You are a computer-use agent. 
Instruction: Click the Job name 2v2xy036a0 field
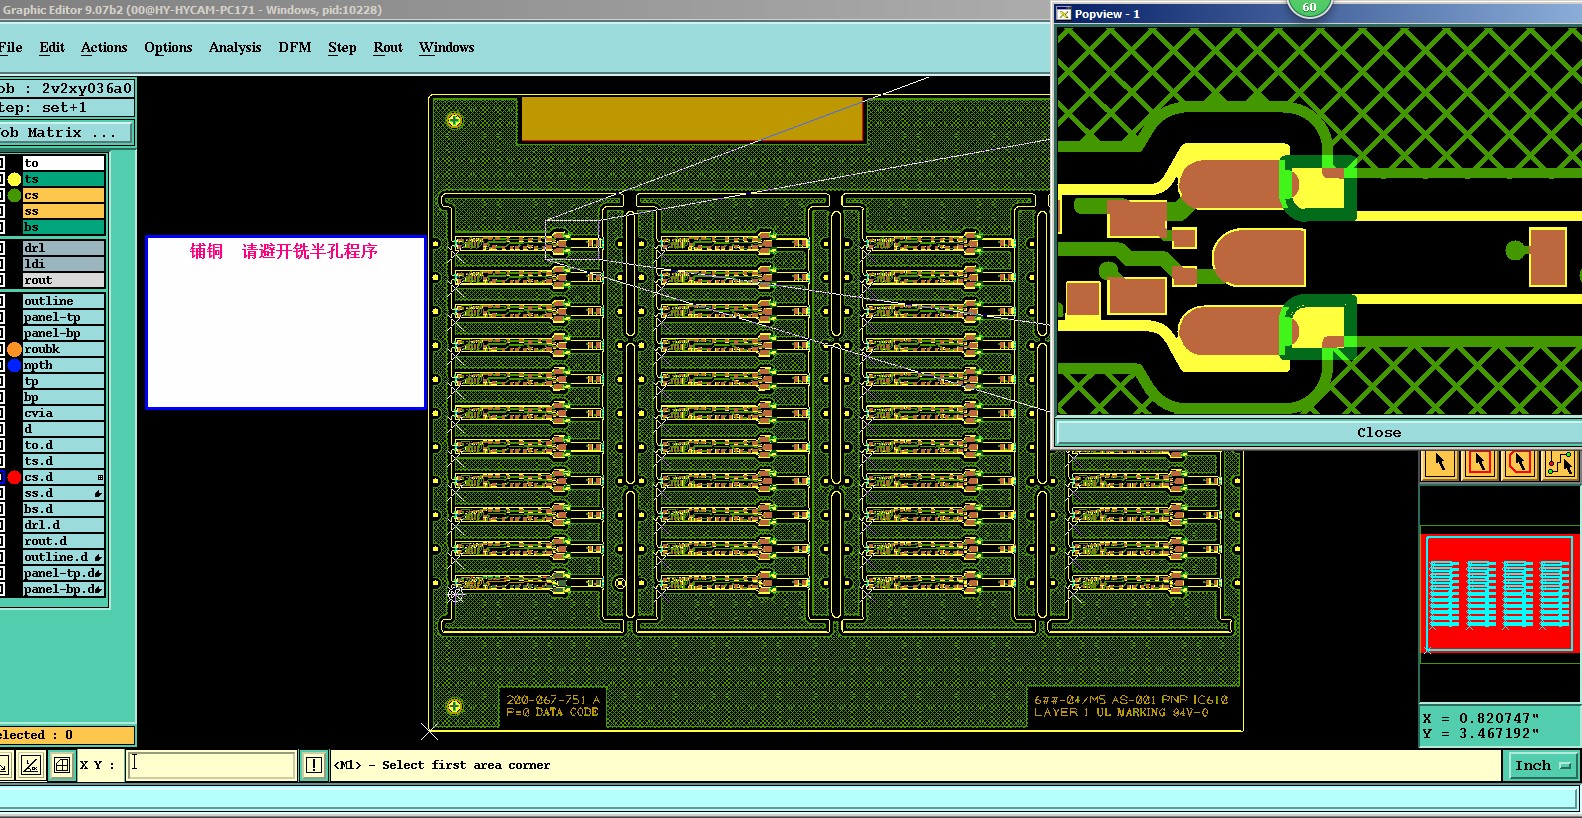point(66,88)
